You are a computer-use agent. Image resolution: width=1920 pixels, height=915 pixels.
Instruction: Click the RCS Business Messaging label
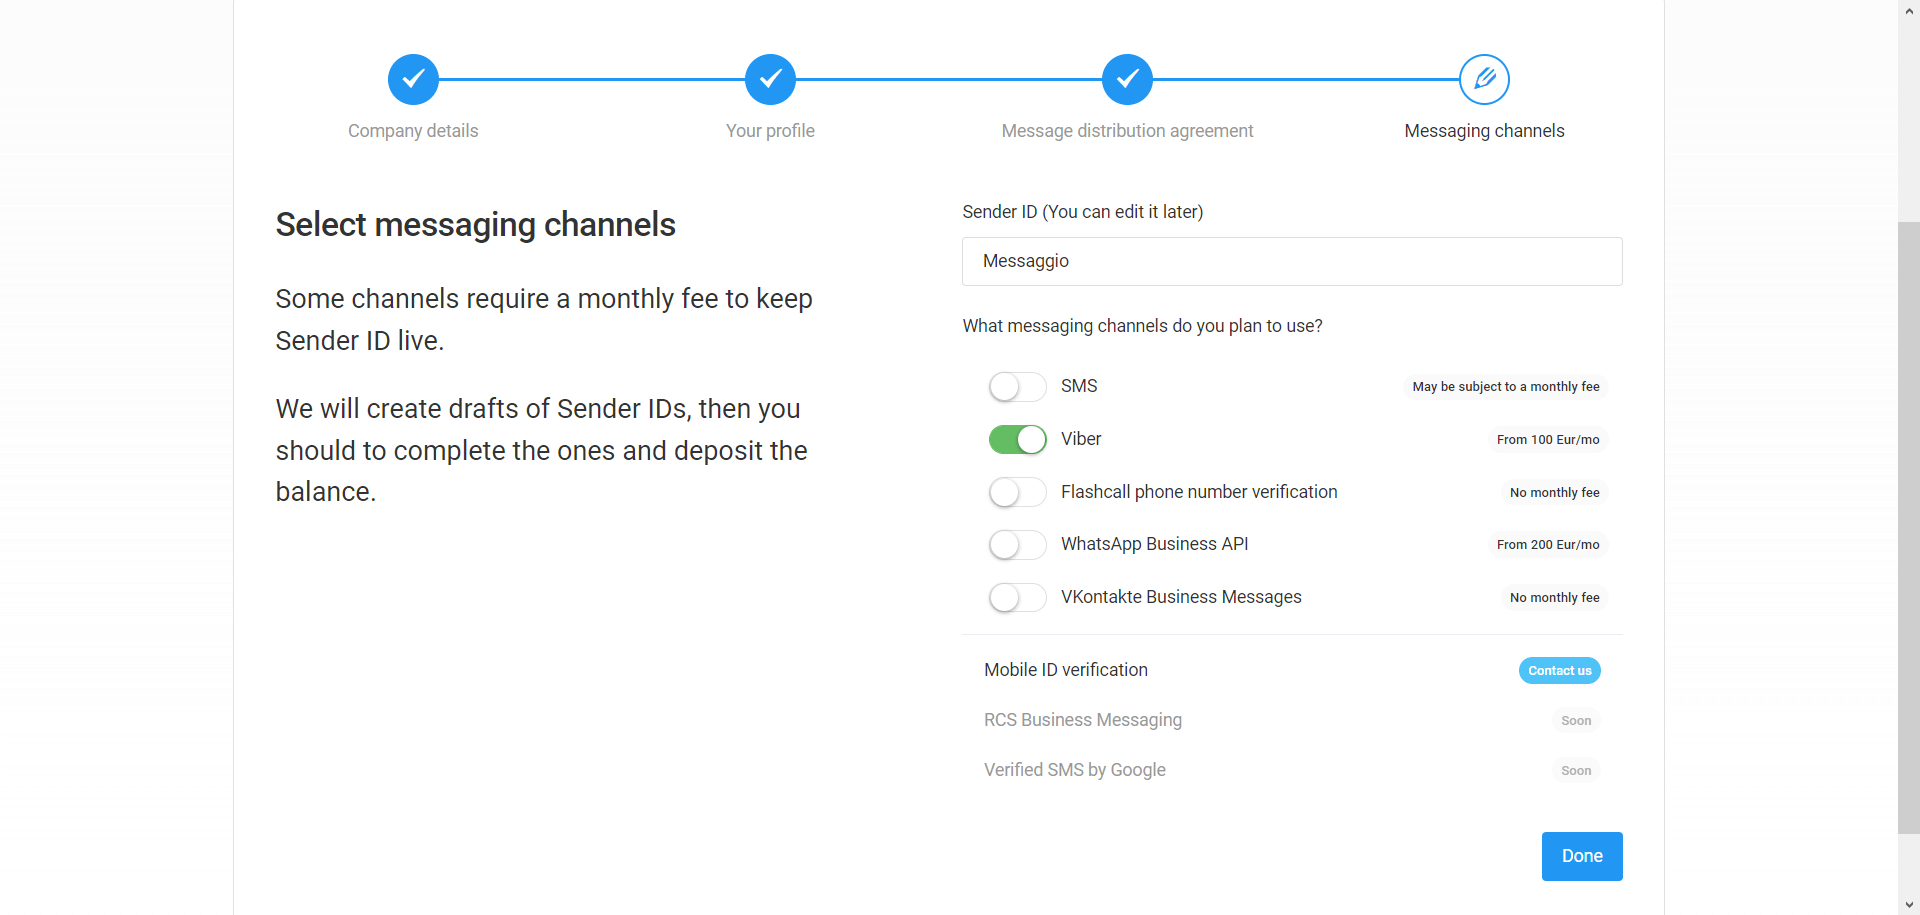click(x=1083, y=720)
